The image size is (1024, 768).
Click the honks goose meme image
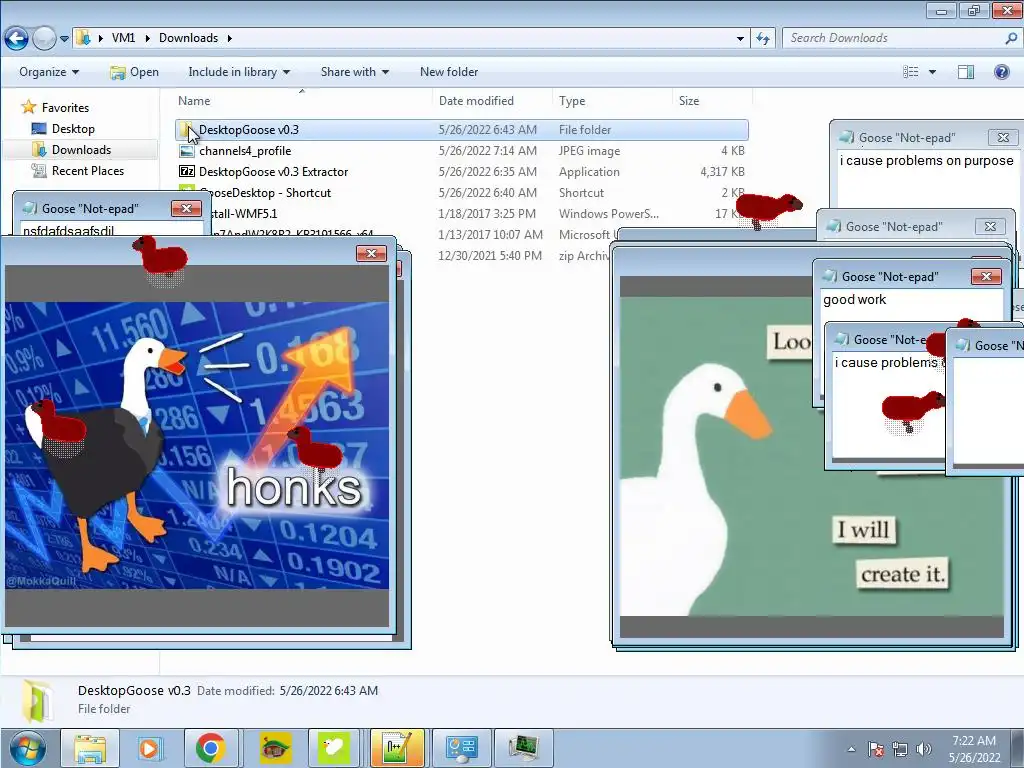pyautogui.click(x=197, y=445)
